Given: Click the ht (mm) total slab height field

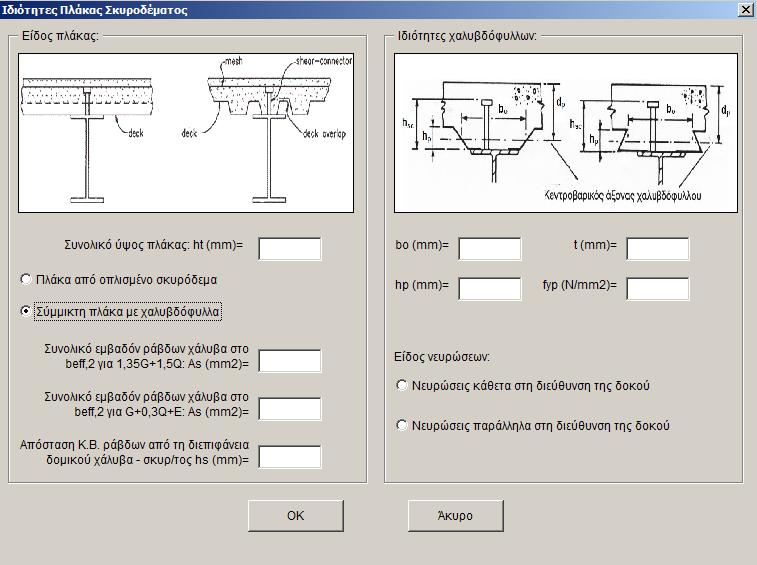Looking at the screenshot, I should tap(290, 248).
